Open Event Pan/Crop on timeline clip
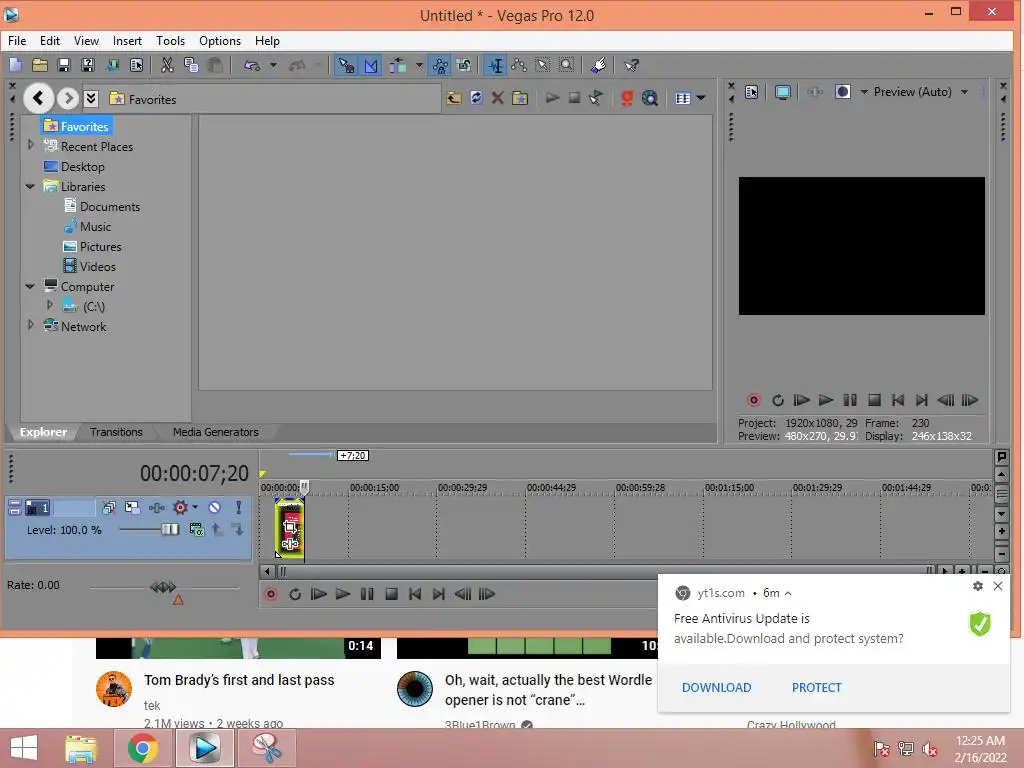Viewport: 1024px width, 768px height. tap(291, 527)
